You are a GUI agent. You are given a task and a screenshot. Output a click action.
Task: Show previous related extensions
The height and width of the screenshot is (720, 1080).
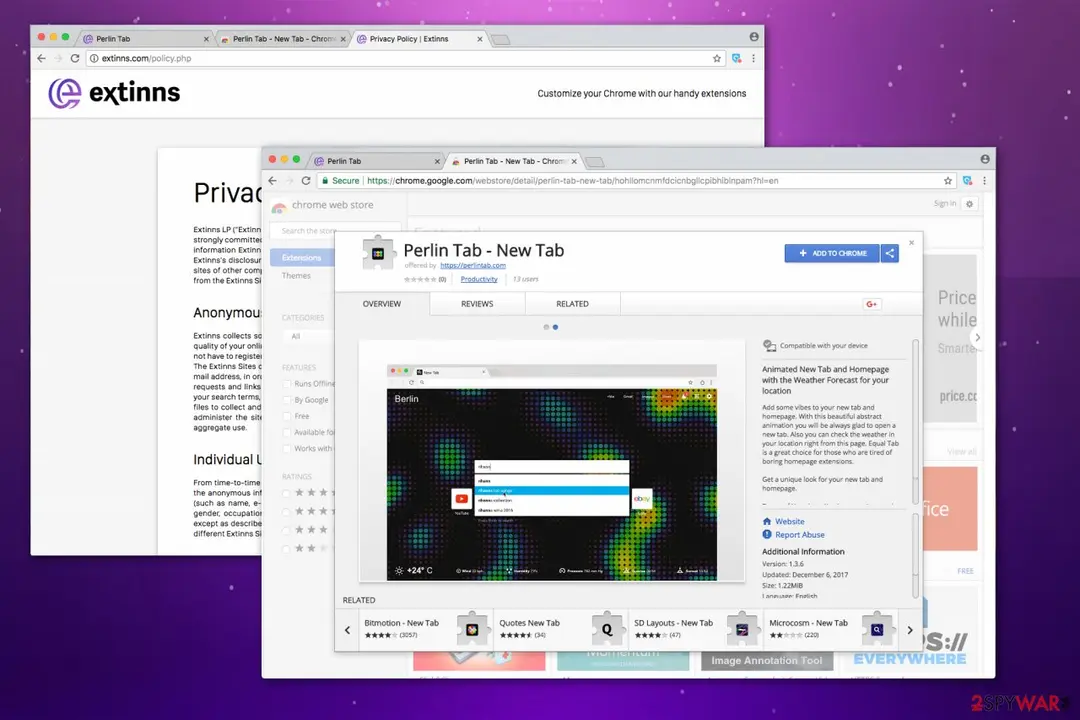[347, 630]
